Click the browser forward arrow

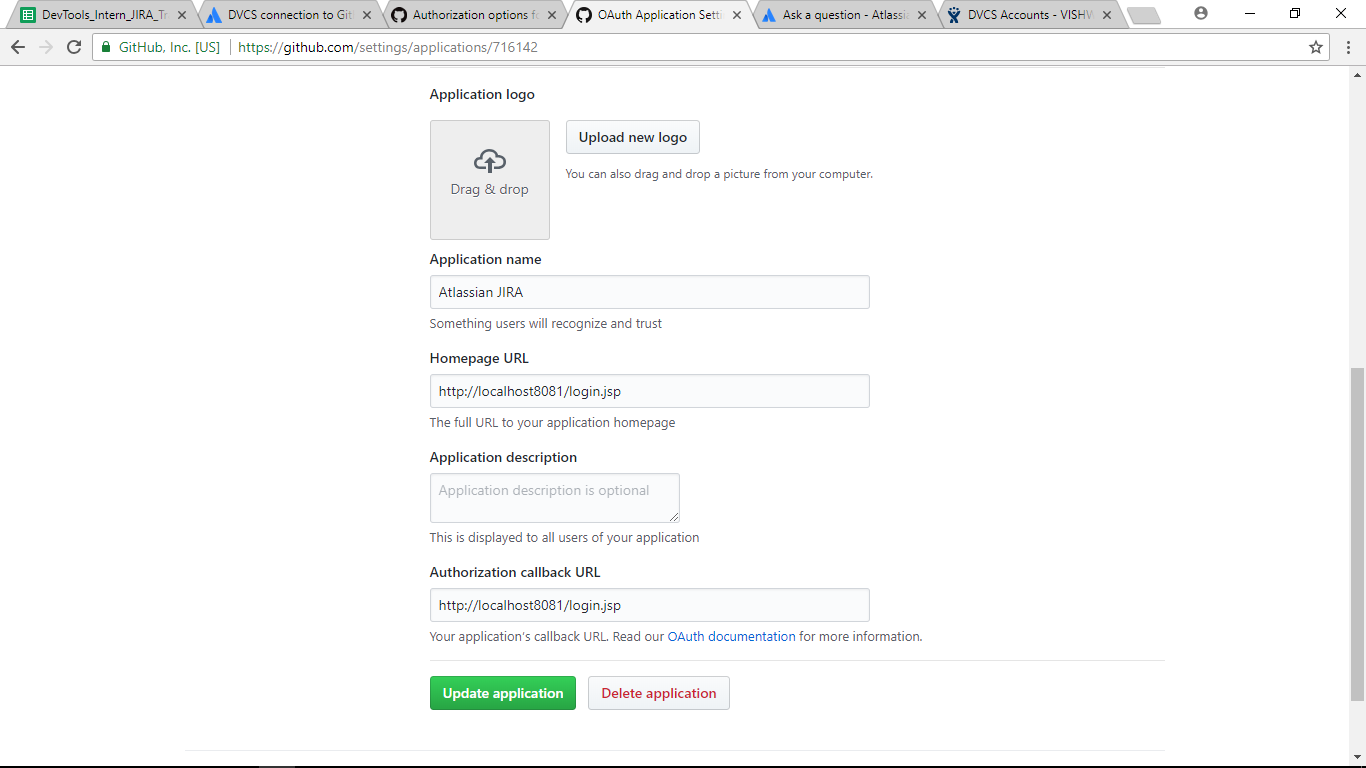(x=46, y=47)
